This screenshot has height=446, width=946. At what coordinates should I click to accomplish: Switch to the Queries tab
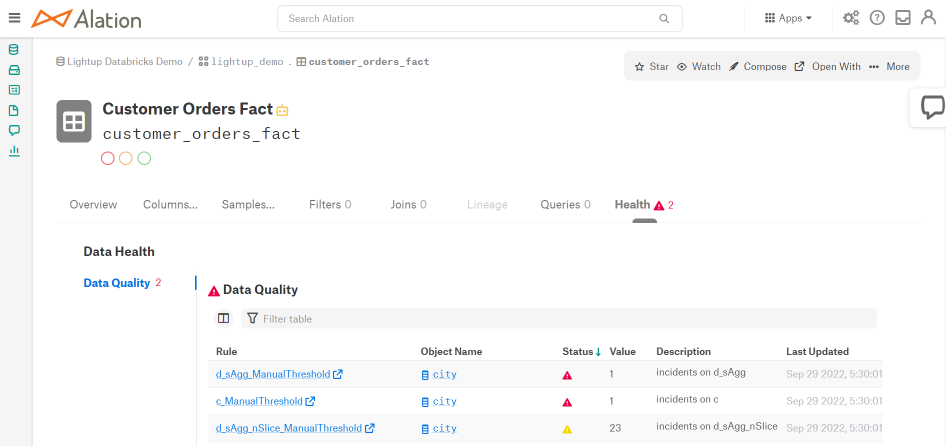point(565,205)
